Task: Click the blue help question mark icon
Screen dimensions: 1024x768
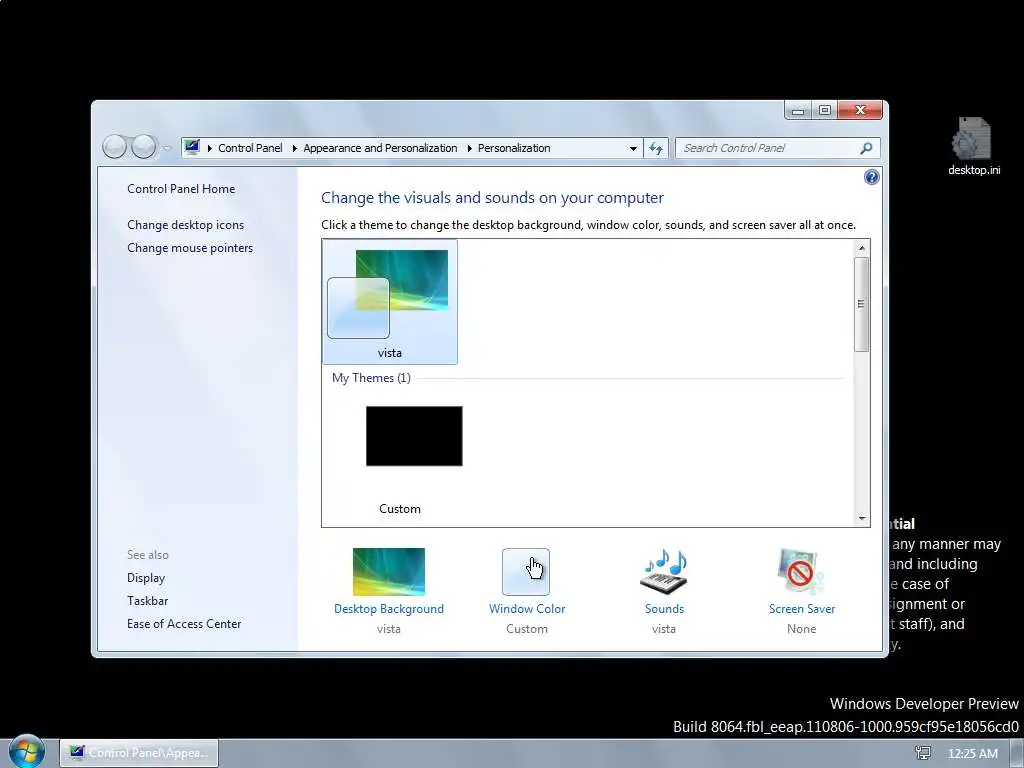Action: pos(871,177)
